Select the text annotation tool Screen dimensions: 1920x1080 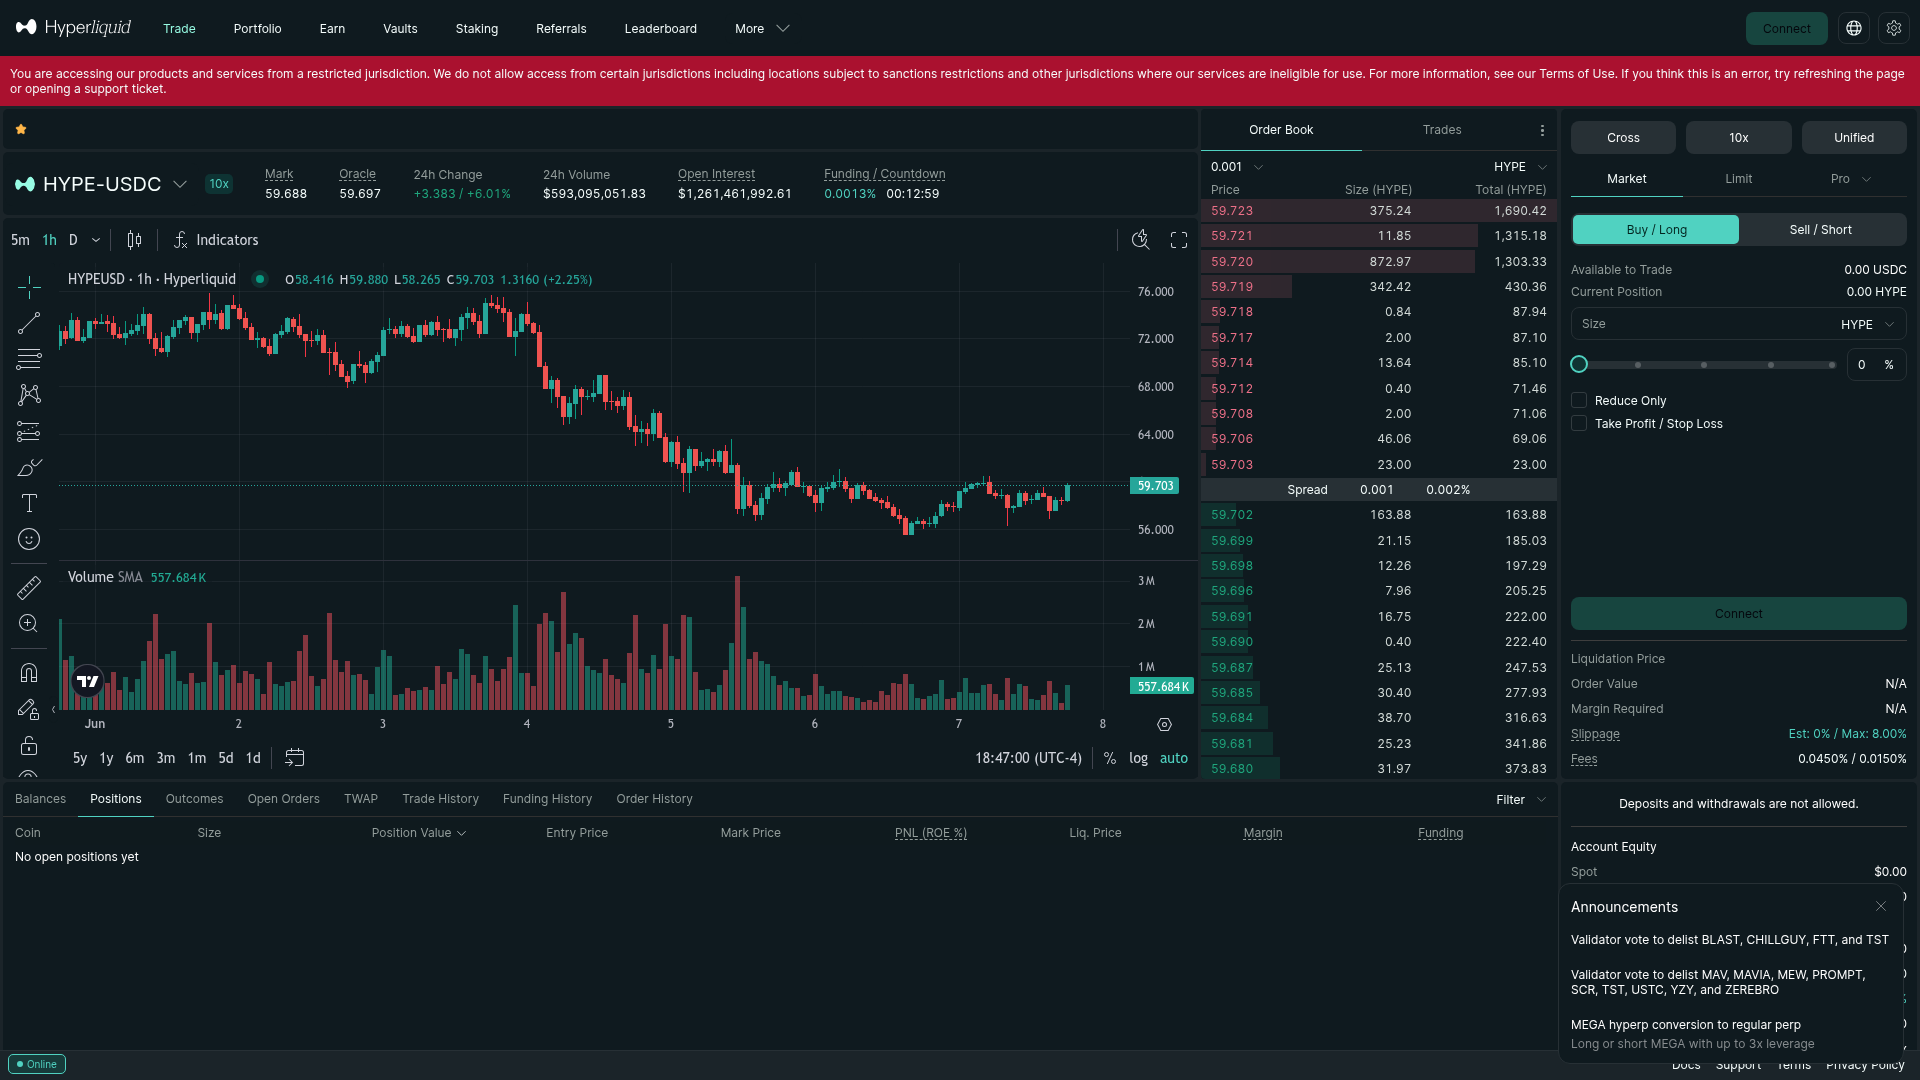[x=29, y=503]
